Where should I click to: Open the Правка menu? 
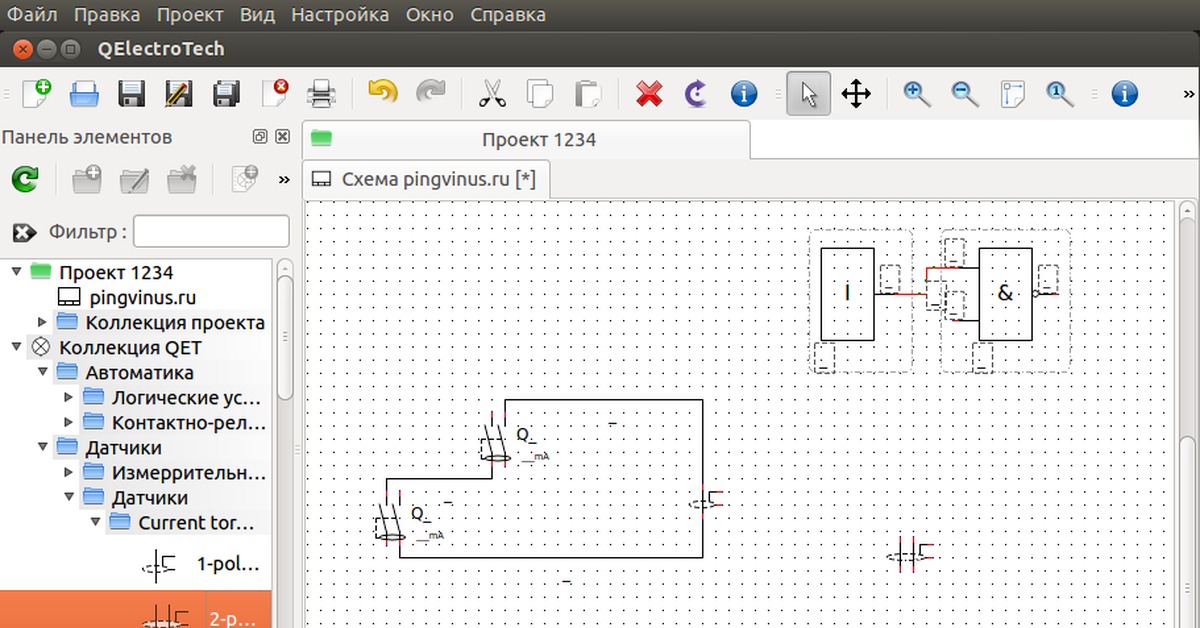coord(107,15)
